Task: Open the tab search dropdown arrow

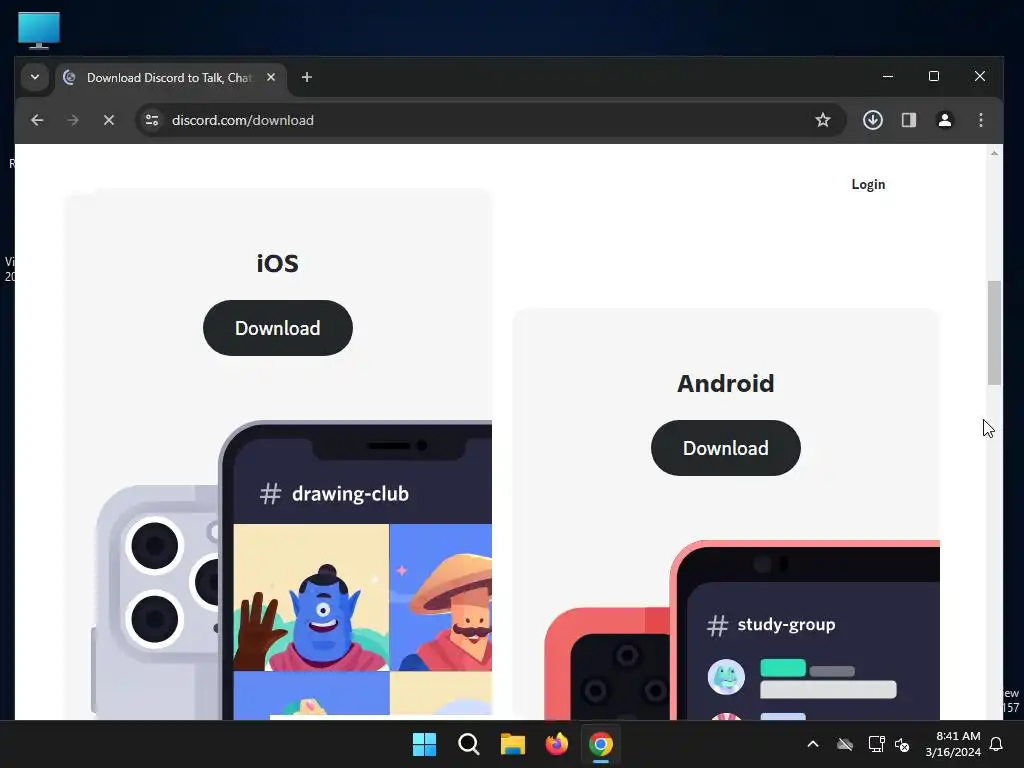Action: [35, 77]
